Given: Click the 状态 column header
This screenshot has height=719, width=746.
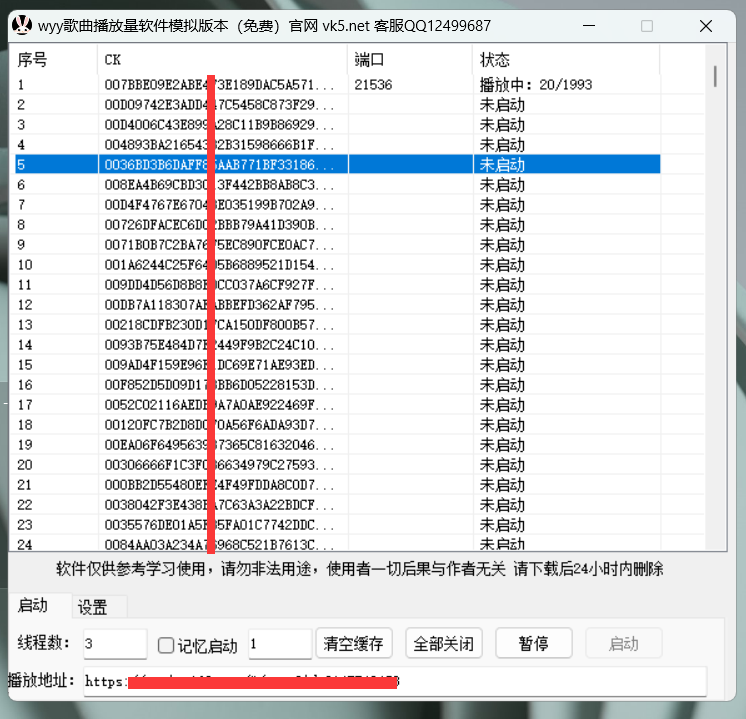Looking at the screenshot, I should pos(566,59).
